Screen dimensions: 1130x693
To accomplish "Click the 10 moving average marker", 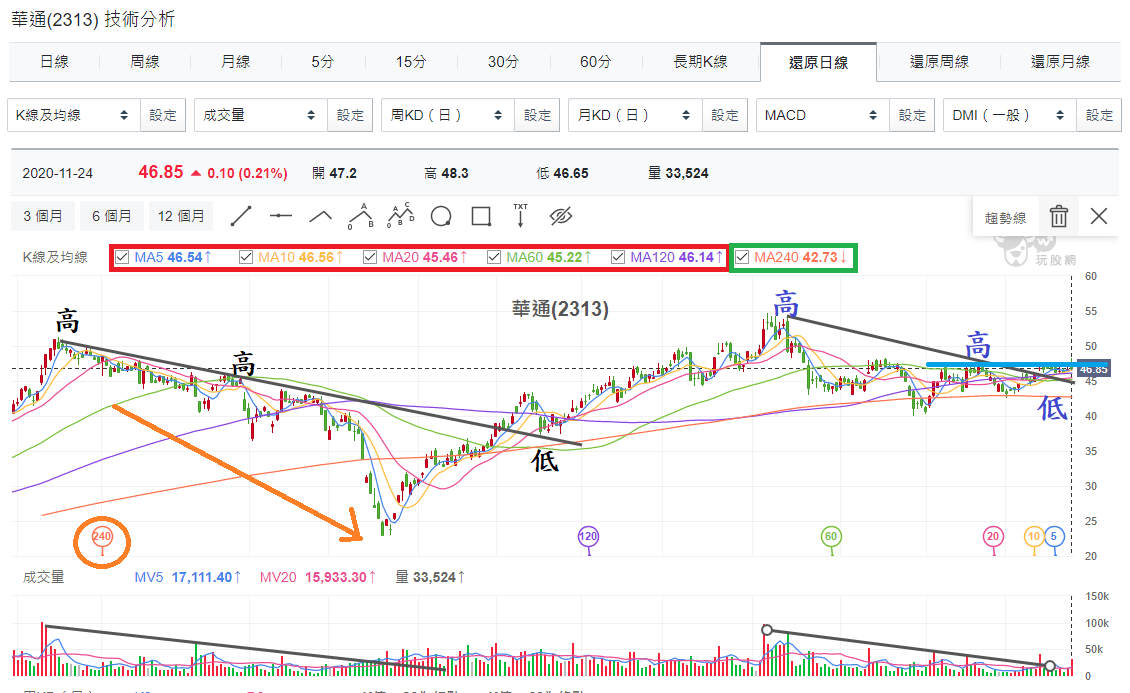I will (x=1034, y=536).
